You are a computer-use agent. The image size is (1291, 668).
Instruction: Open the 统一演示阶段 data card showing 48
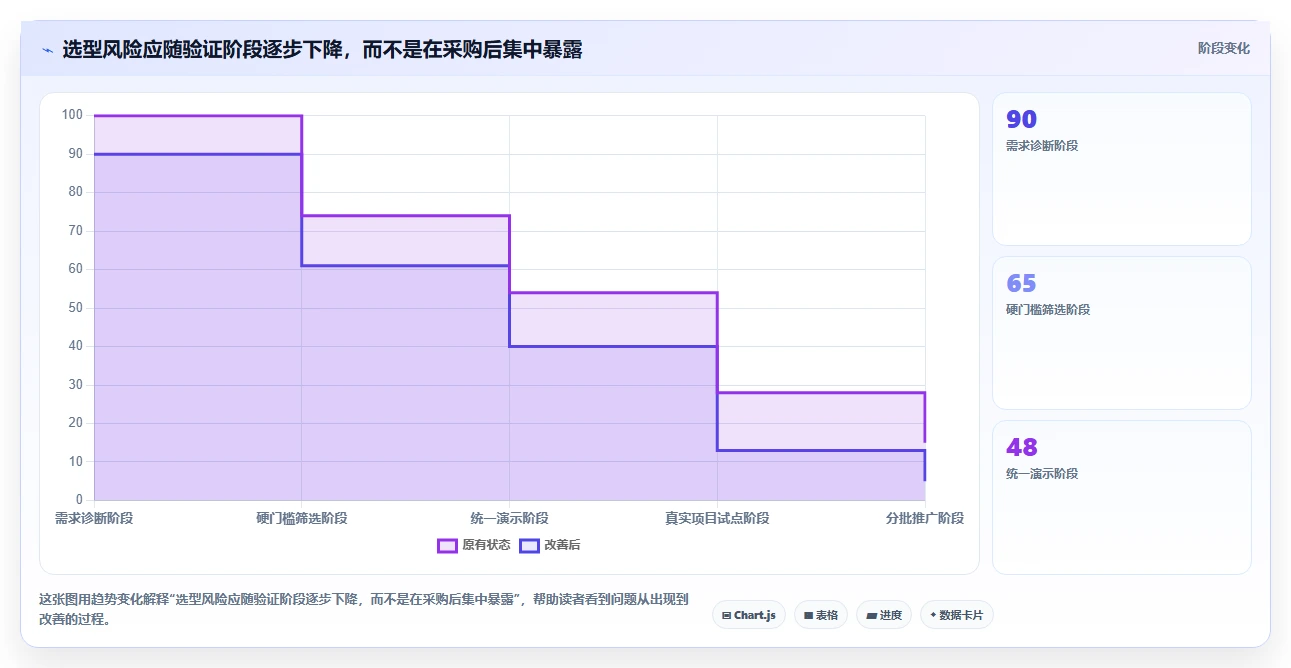click(1121, 497)
